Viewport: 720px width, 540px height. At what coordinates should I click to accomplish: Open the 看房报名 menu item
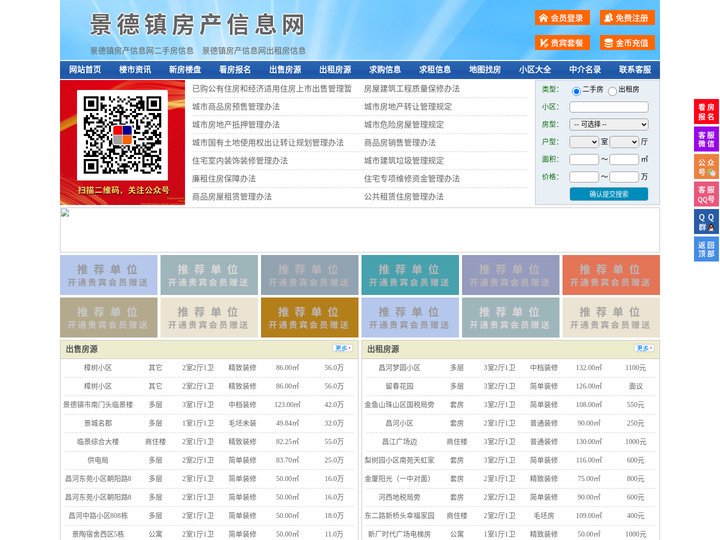pyautogui.click(x=235, y=70)
